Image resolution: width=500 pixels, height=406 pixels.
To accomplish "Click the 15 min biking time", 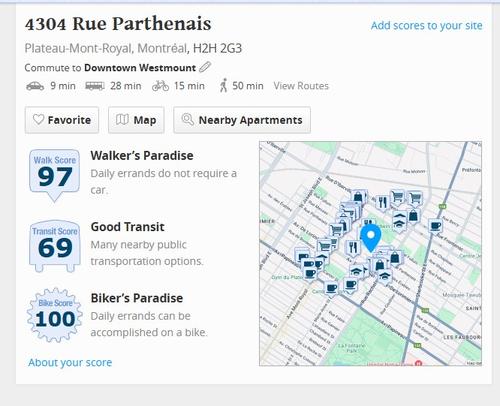I will [x=189, y=86].
